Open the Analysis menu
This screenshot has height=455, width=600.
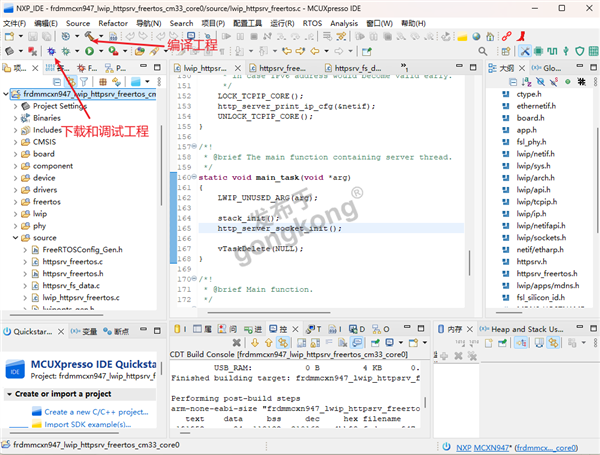coord(344,23)
